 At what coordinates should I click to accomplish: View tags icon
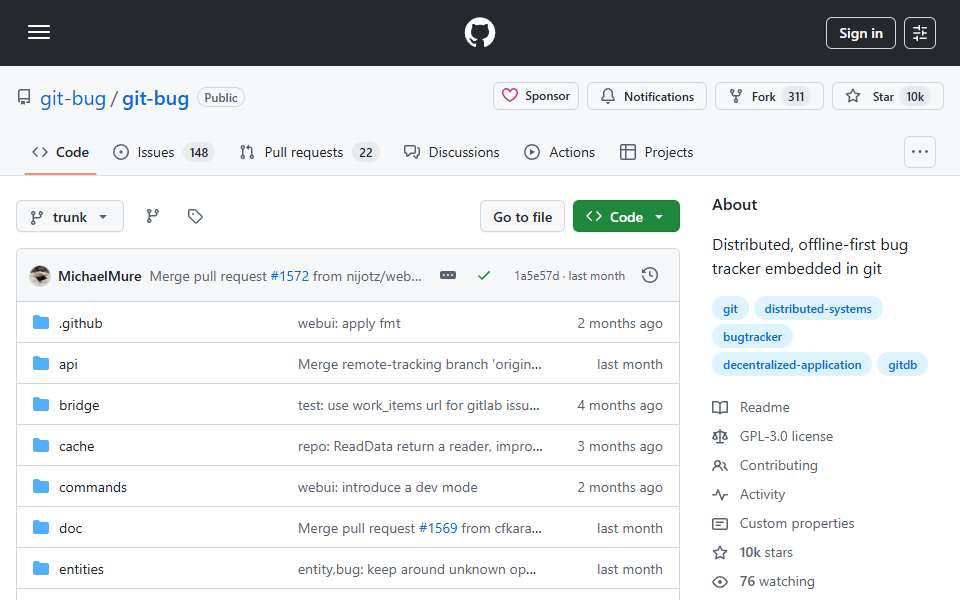(x=195, y=216)
